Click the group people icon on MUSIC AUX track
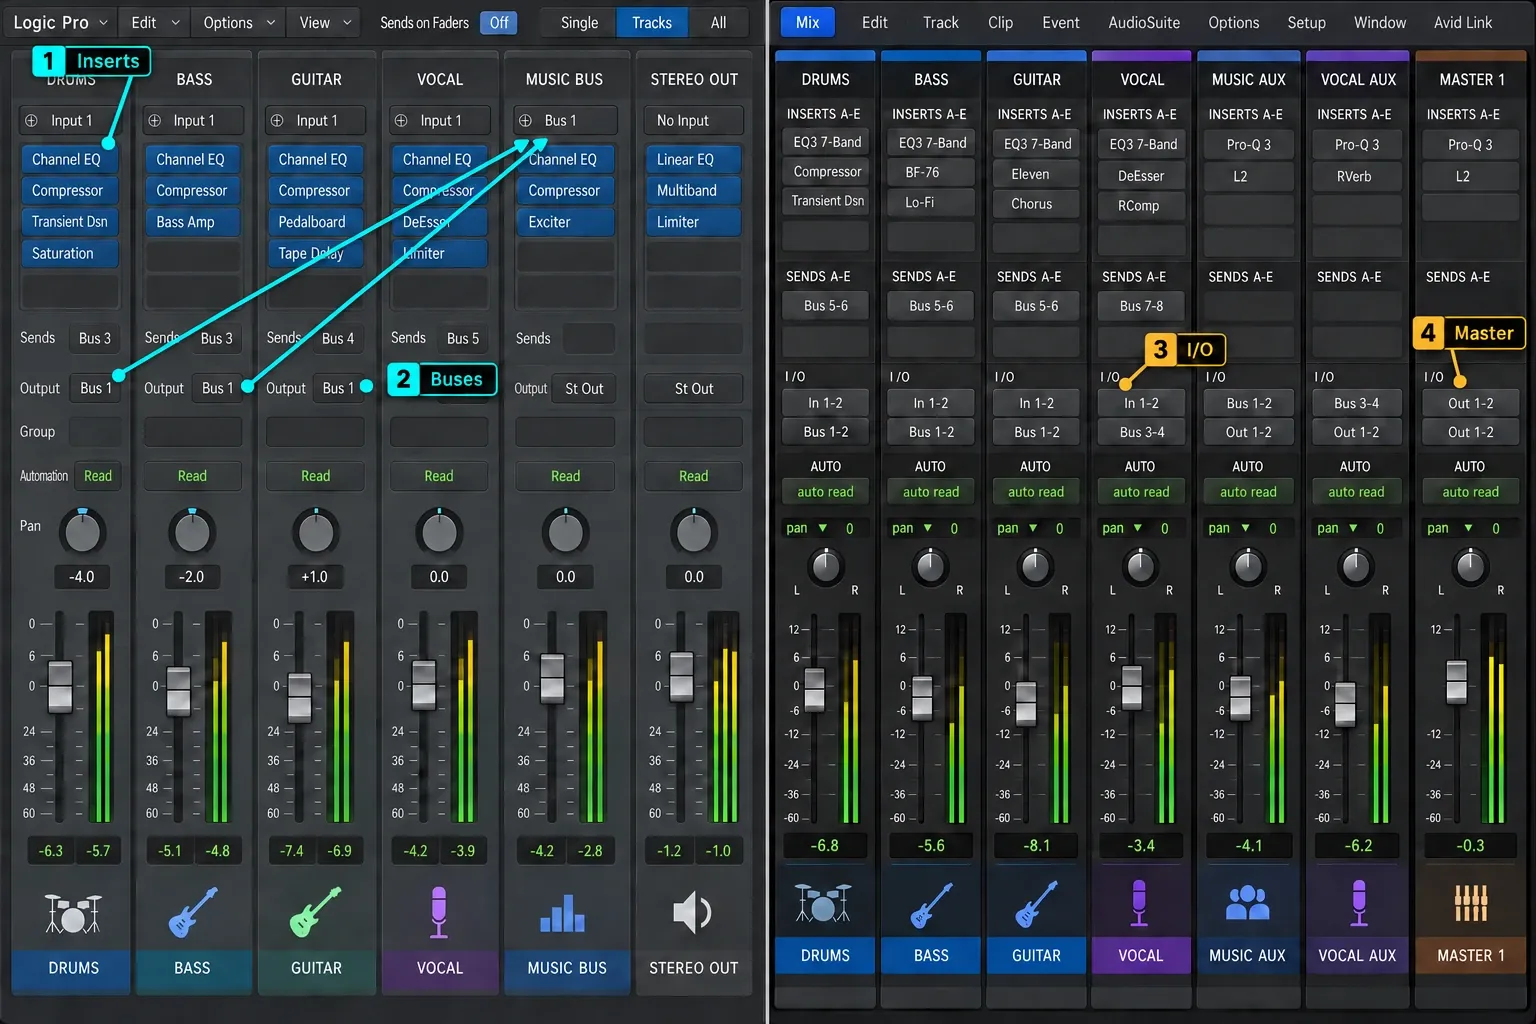1536x1024 pixels. [1247, 904]
